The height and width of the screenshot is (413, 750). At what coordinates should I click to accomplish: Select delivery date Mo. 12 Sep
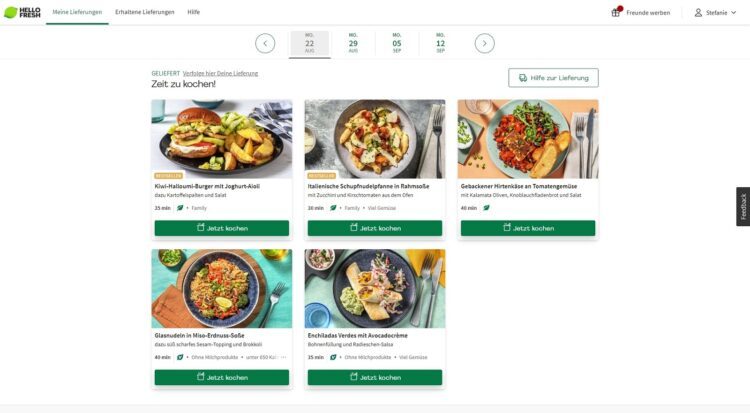(441, 43)
